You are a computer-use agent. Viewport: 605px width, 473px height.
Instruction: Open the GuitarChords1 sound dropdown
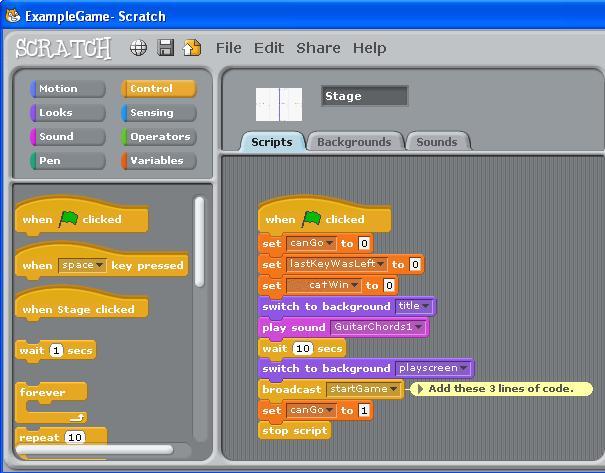pos(378,327)
